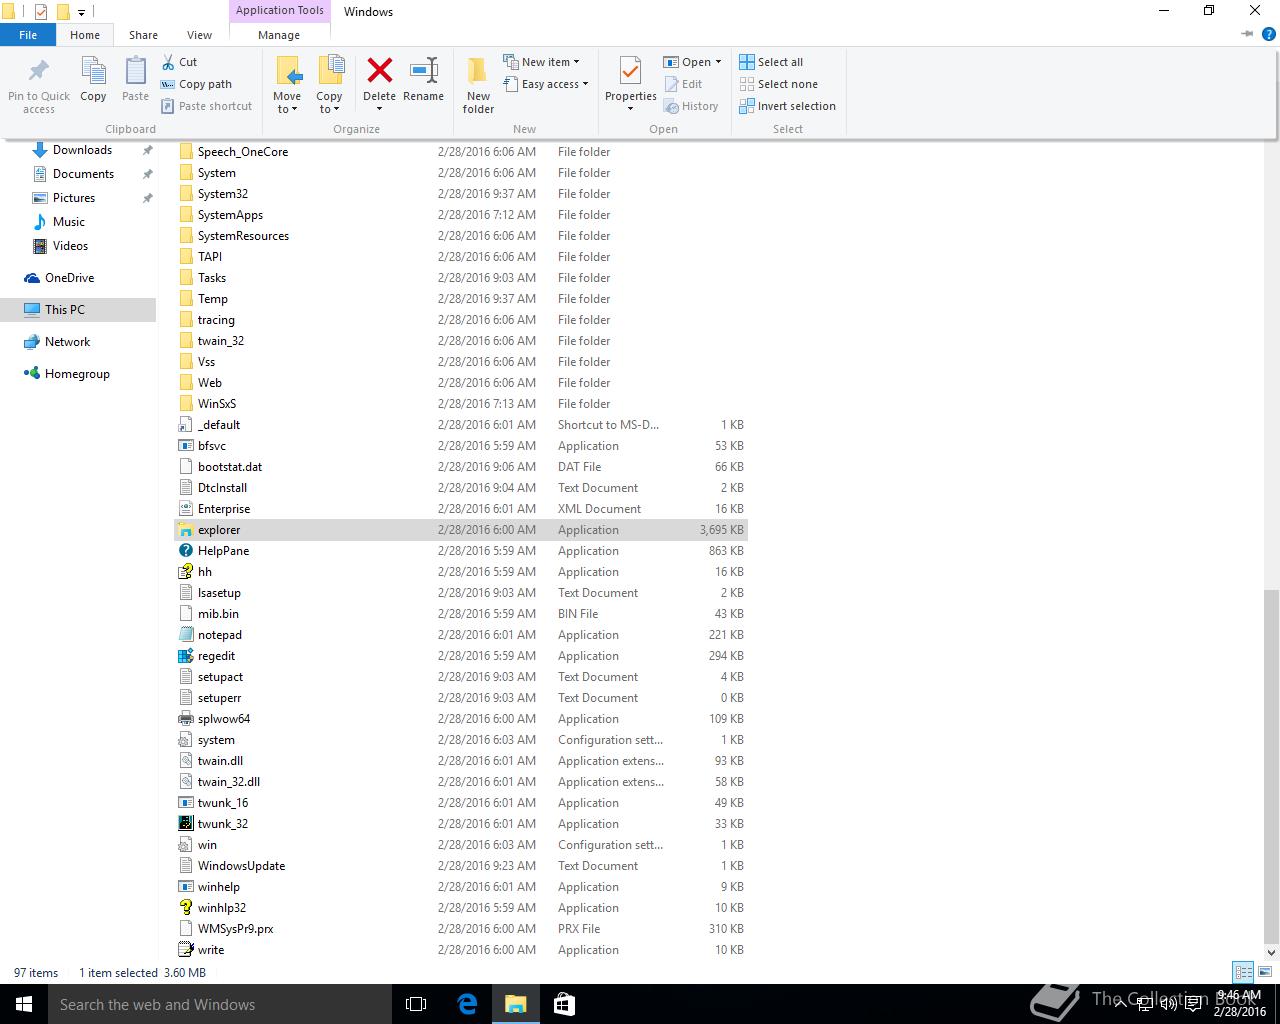Click the Cut scissors icon
1280x1024 pixels.
(x=168, y=62)
